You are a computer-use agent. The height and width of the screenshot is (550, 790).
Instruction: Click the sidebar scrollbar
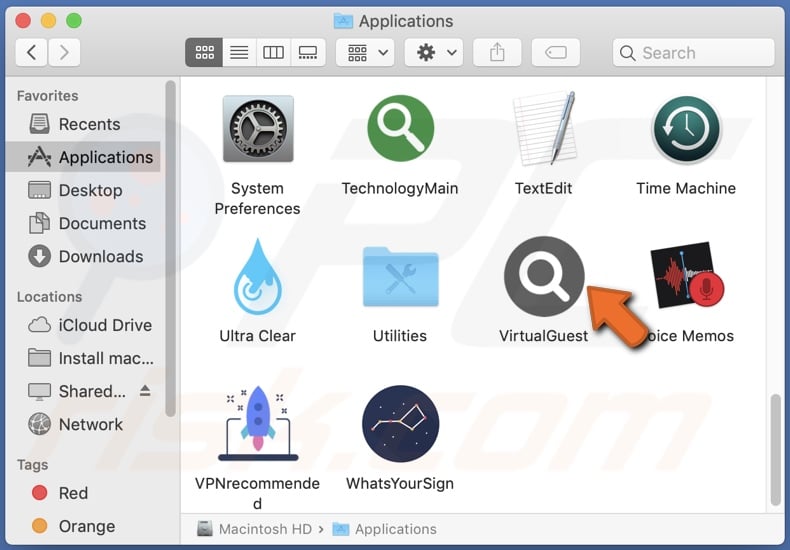(170, 249)
